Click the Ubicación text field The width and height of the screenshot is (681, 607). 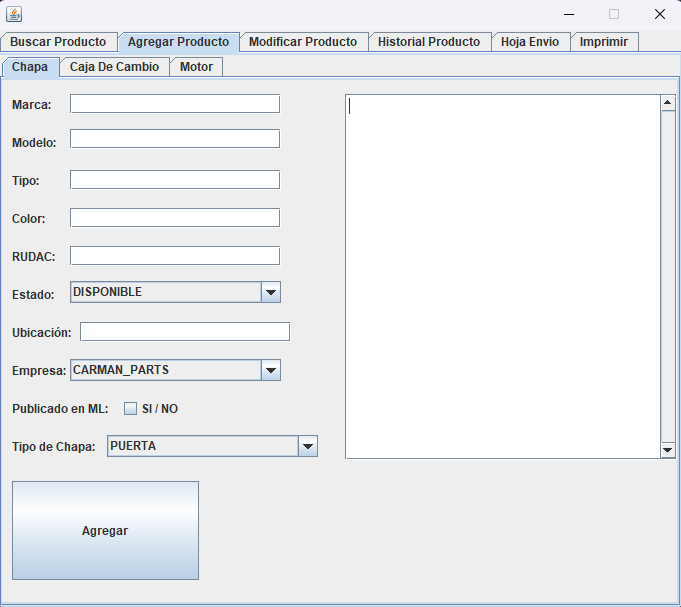185,332
